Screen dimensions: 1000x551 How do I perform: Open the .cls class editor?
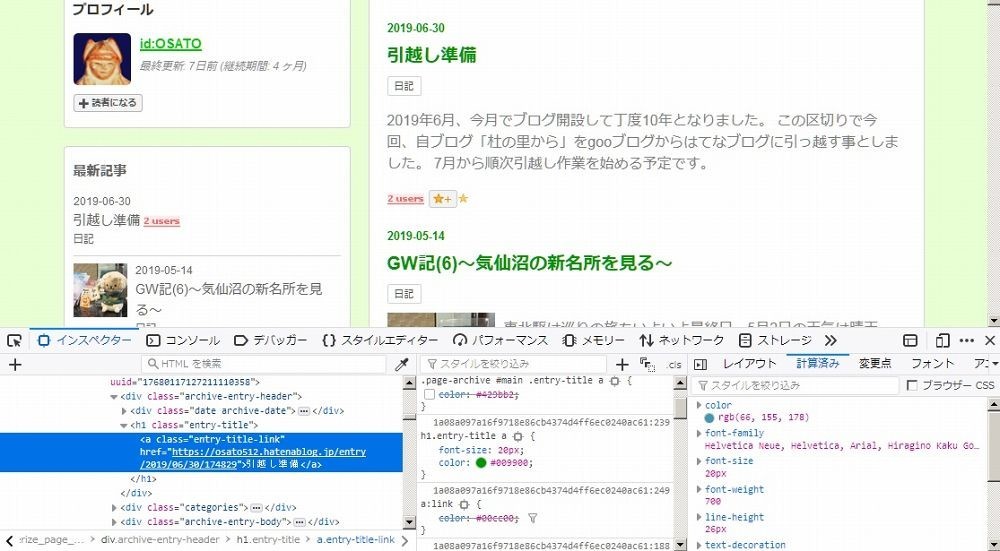[x=673, y=365]
